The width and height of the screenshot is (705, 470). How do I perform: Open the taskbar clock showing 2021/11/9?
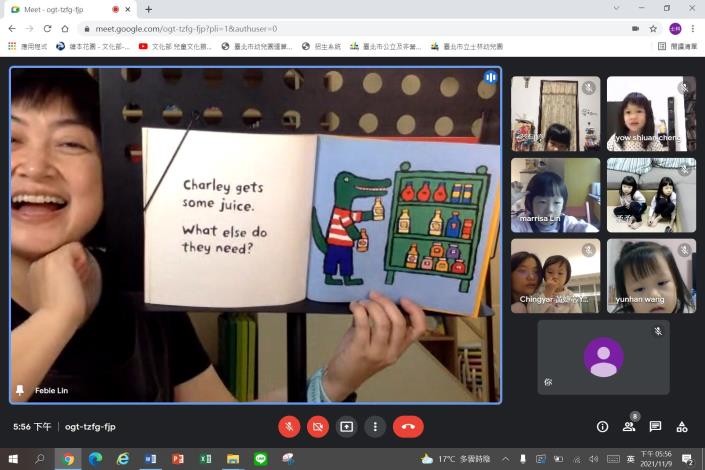click(x=656, y=459)
